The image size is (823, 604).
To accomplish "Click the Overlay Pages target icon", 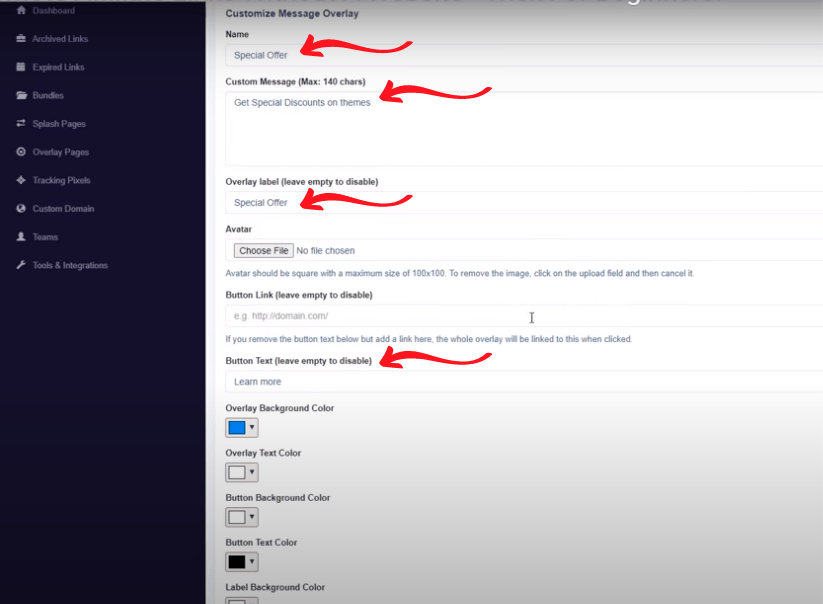I will (21, 152).
